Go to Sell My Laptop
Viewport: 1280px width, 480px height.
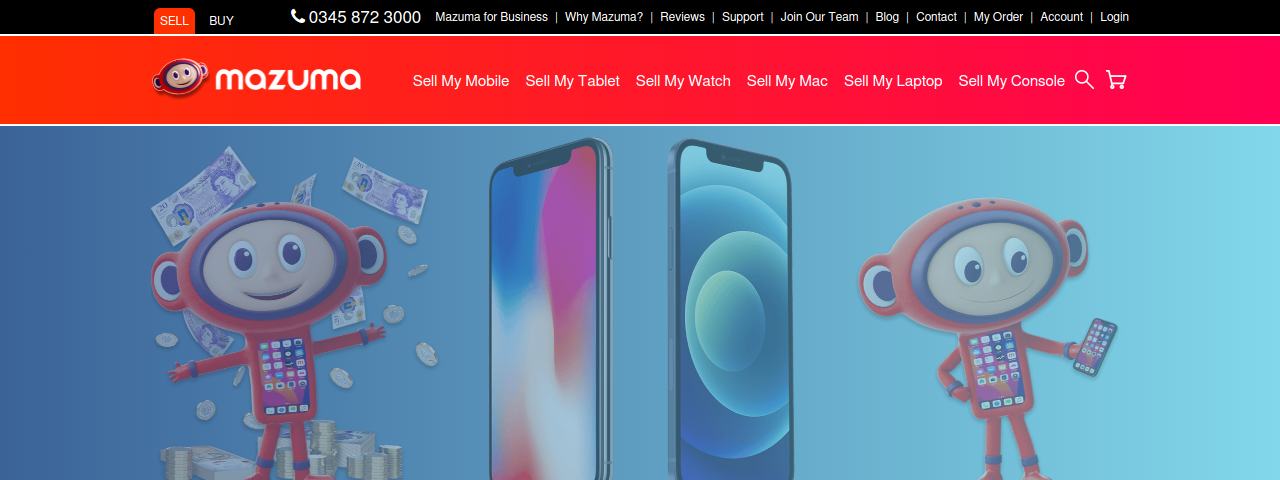pos(893,81)
